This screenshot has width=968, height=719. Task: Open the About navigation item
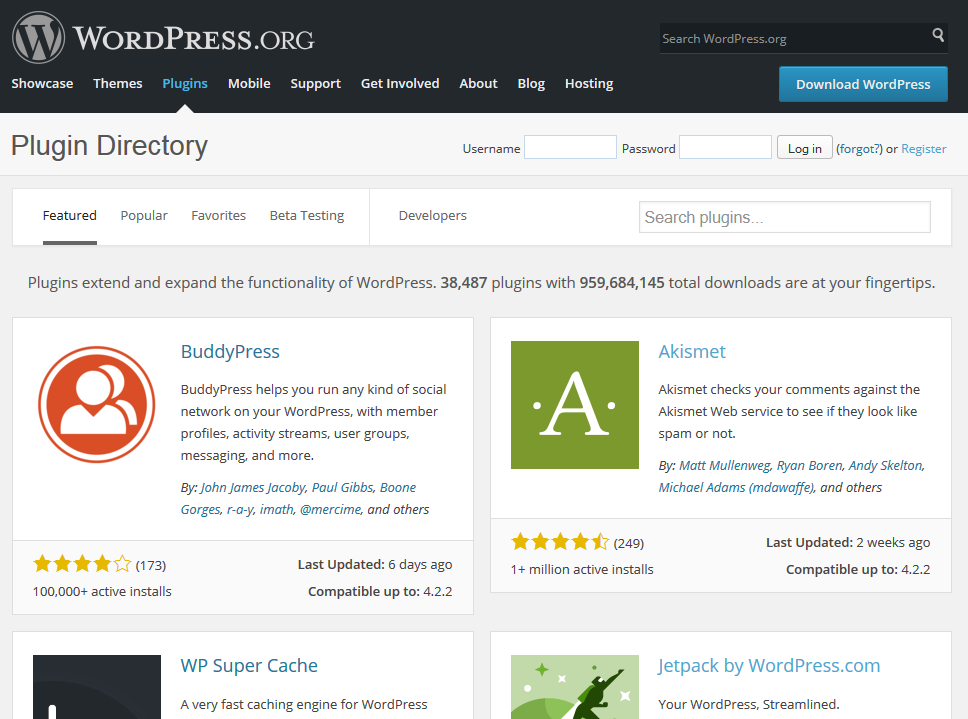tap(478, 83)
